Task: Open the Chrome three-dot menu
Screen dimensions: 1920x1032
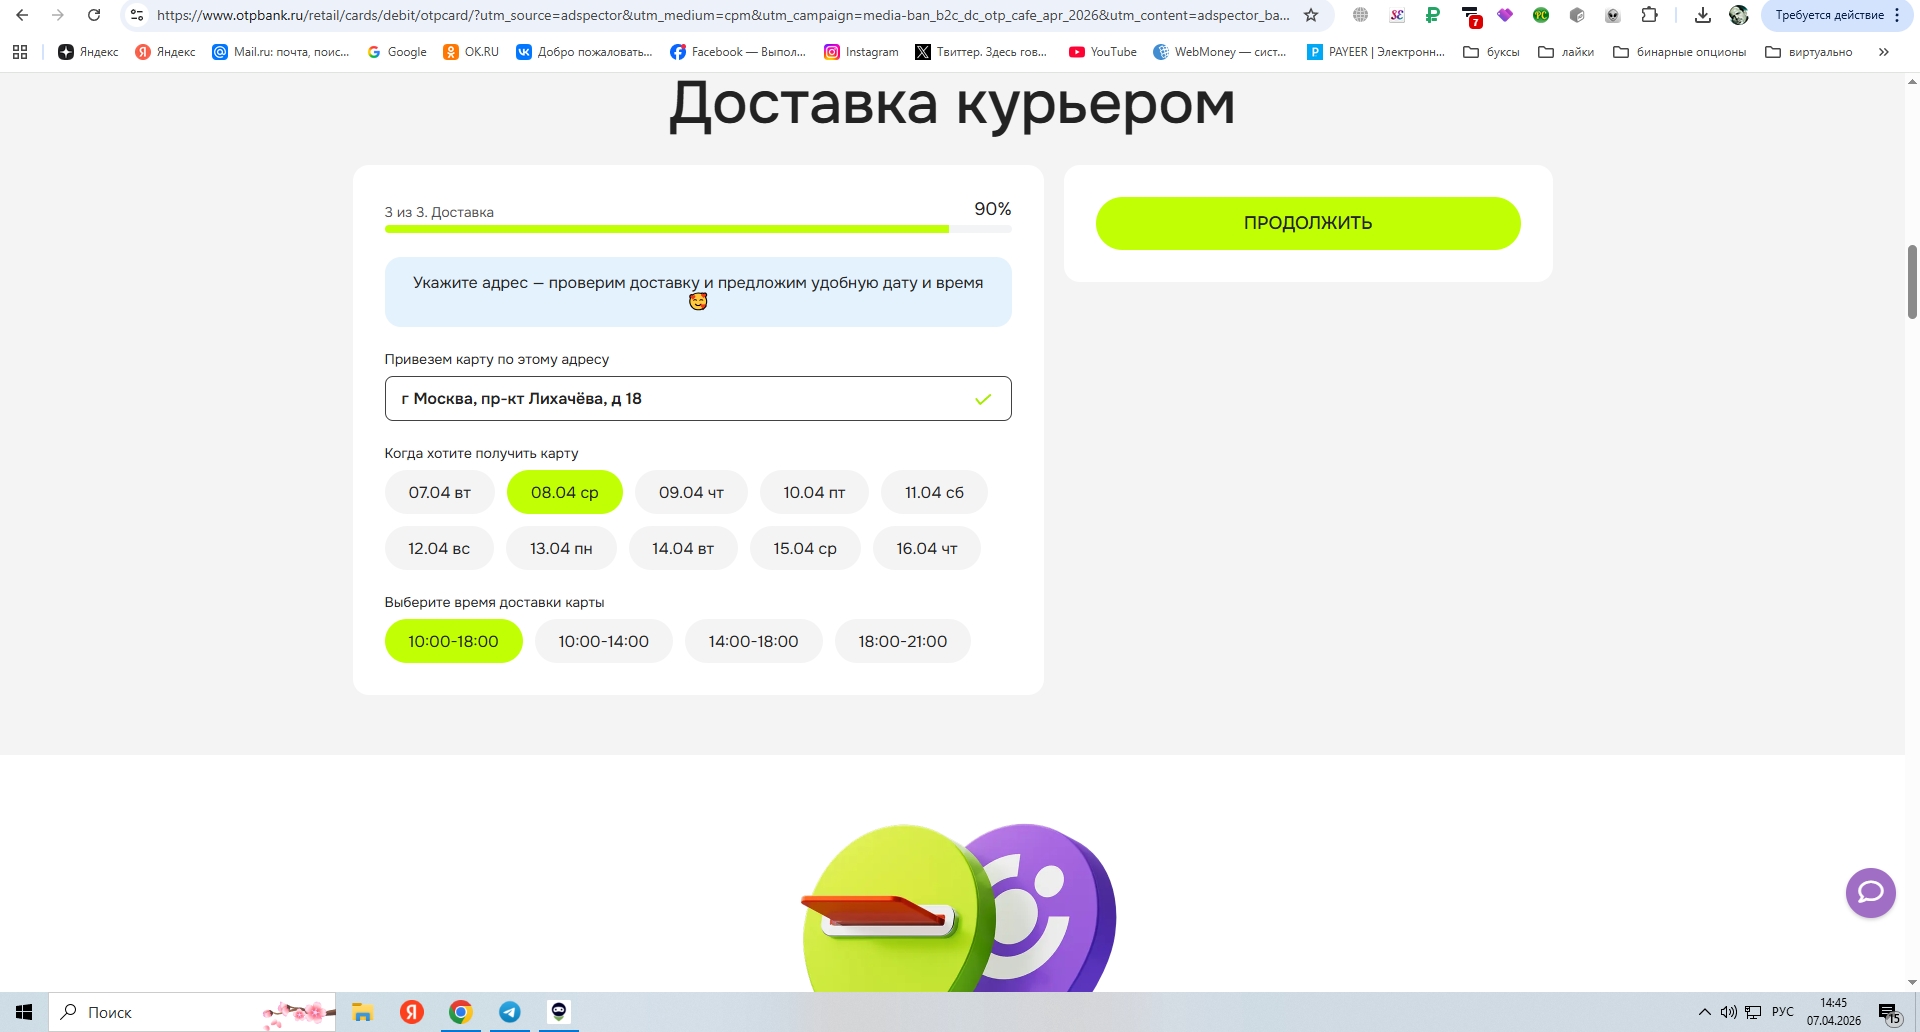Action: point(1897,15)
